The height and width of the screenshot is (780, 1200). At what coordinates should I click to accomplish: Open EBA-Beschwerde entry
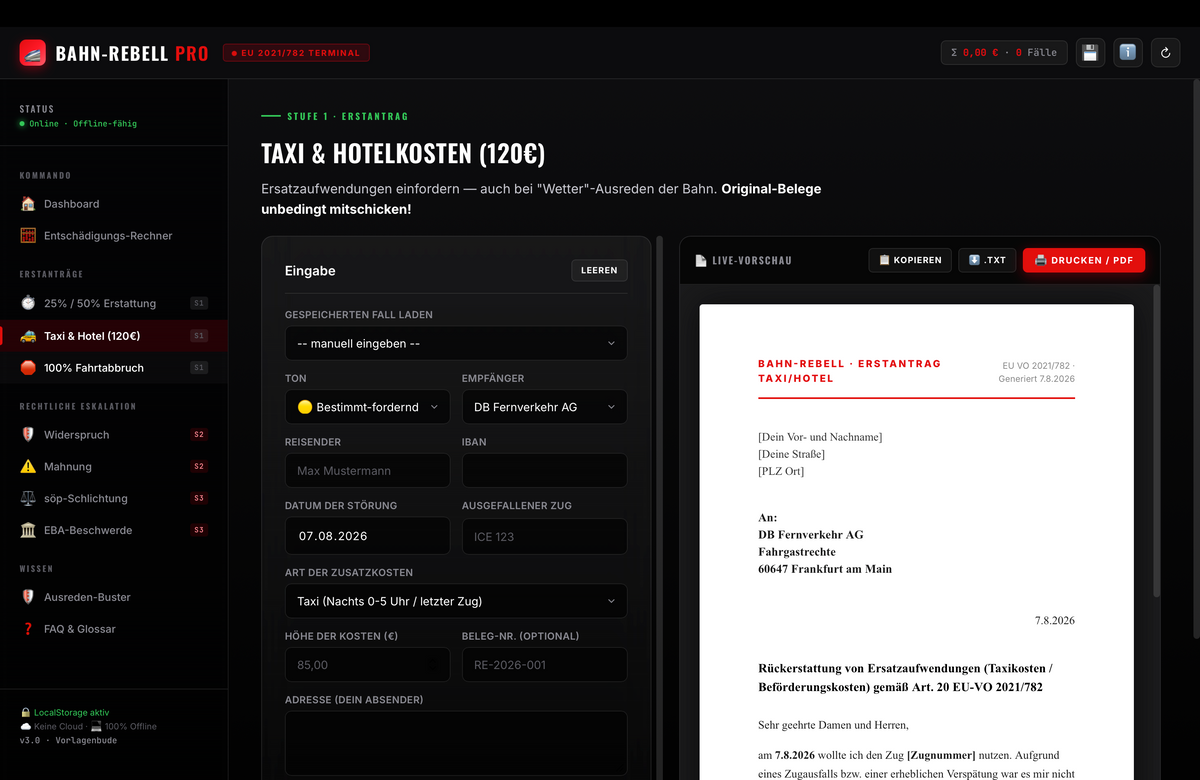click(113, 530)
